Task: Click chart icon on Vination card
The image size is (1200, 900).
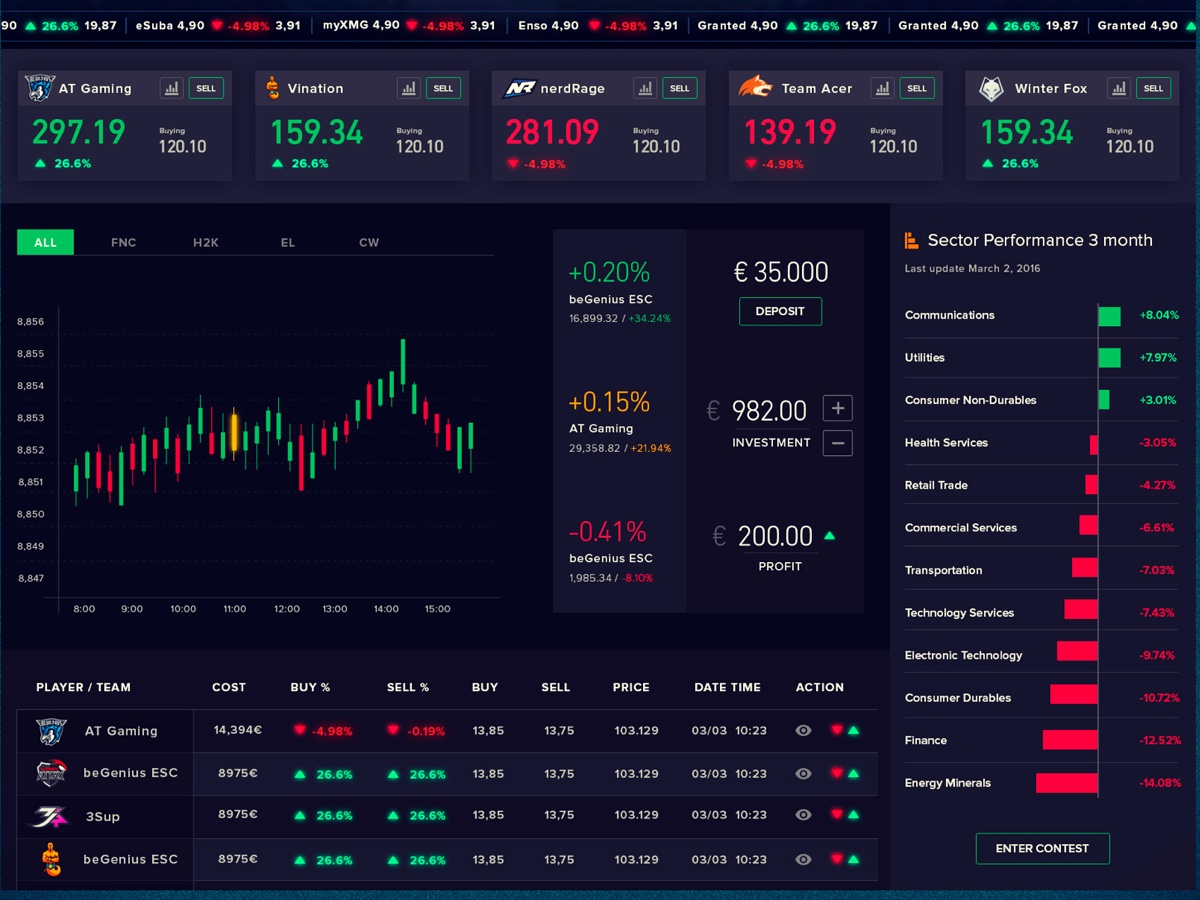Action: [409, 88]
